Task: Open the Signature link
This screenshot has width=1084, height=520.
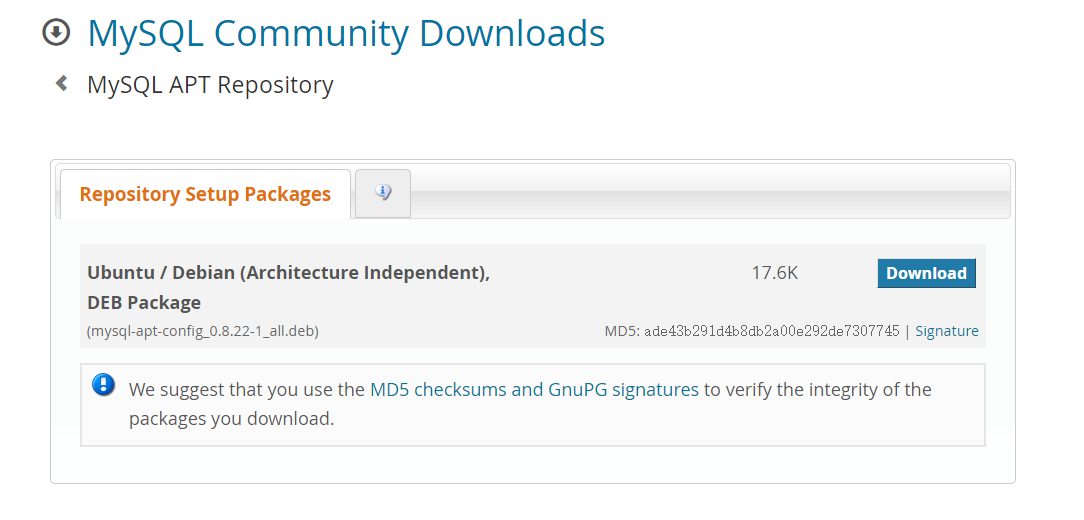Action: click(x=946, y=331)
